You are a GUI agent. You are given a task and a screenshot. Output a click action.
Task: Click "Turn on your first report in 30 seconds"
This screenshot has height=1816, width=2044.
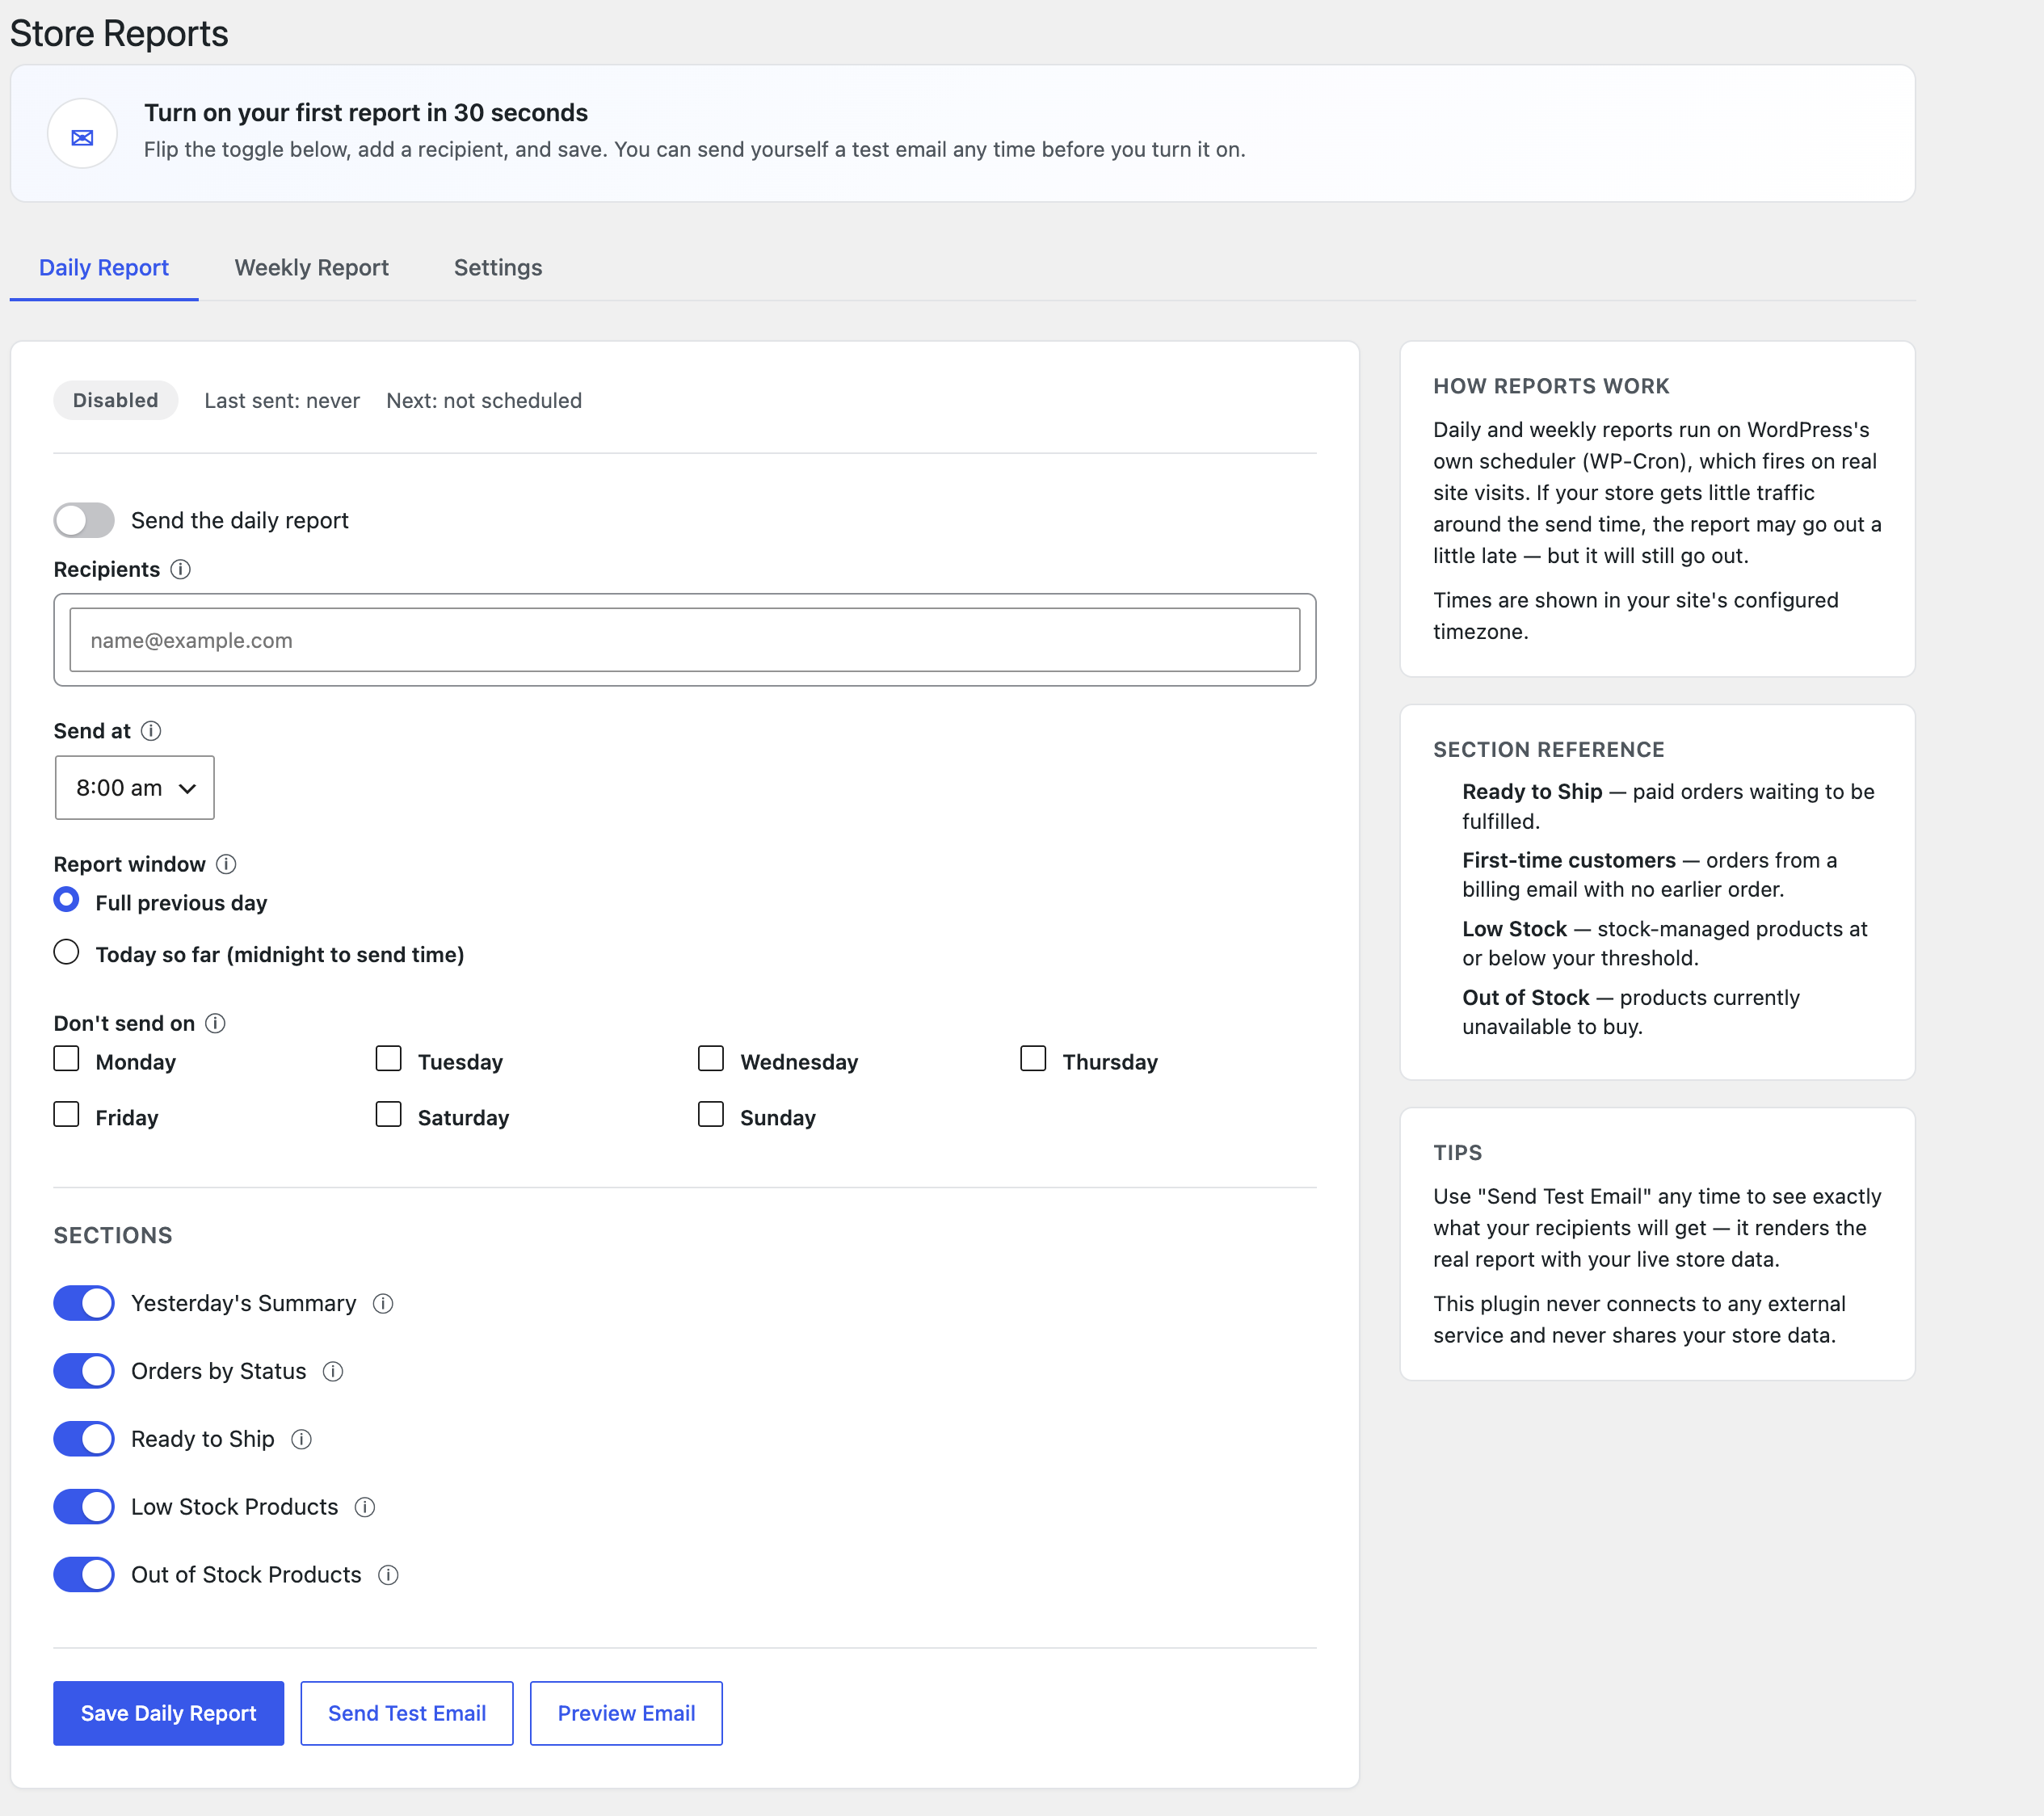pos(366,113)
